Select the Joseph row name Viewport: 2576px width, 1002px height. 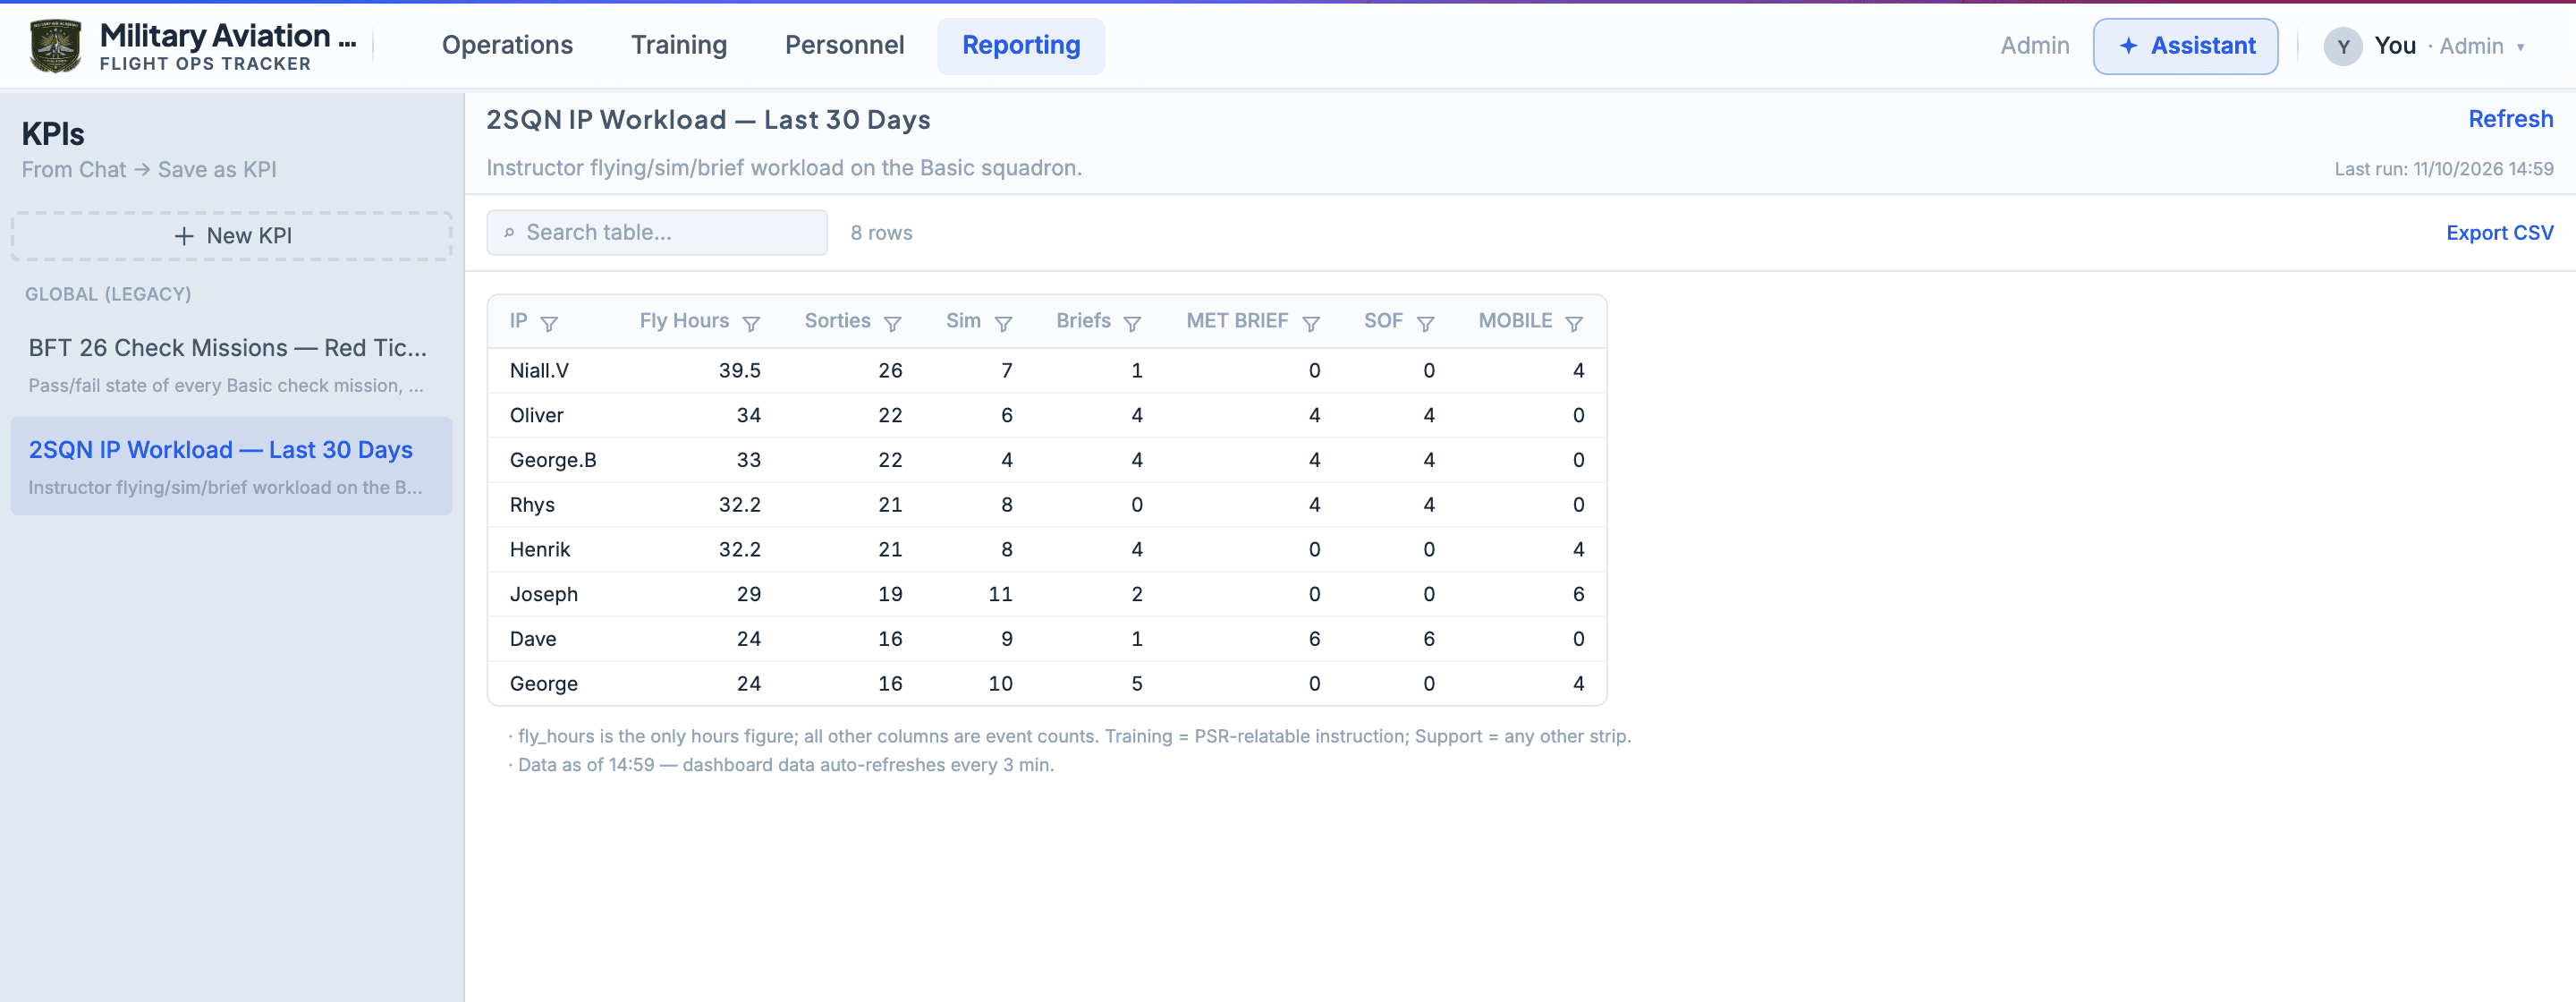click(544, 595)
